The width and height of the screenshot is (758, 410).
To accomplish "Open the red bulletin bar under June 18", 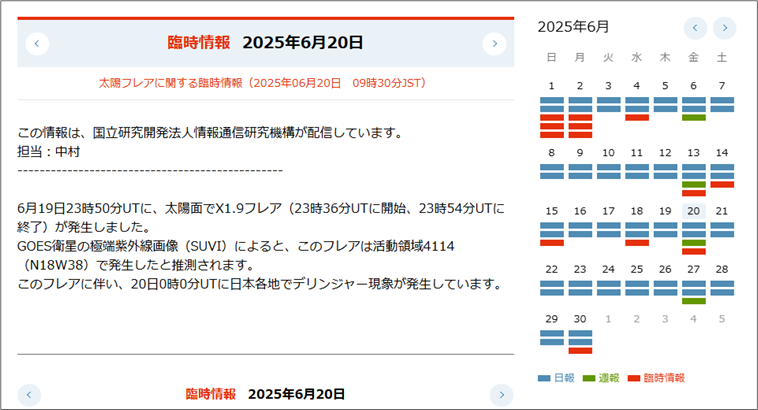I will click(x=637, y=242).
